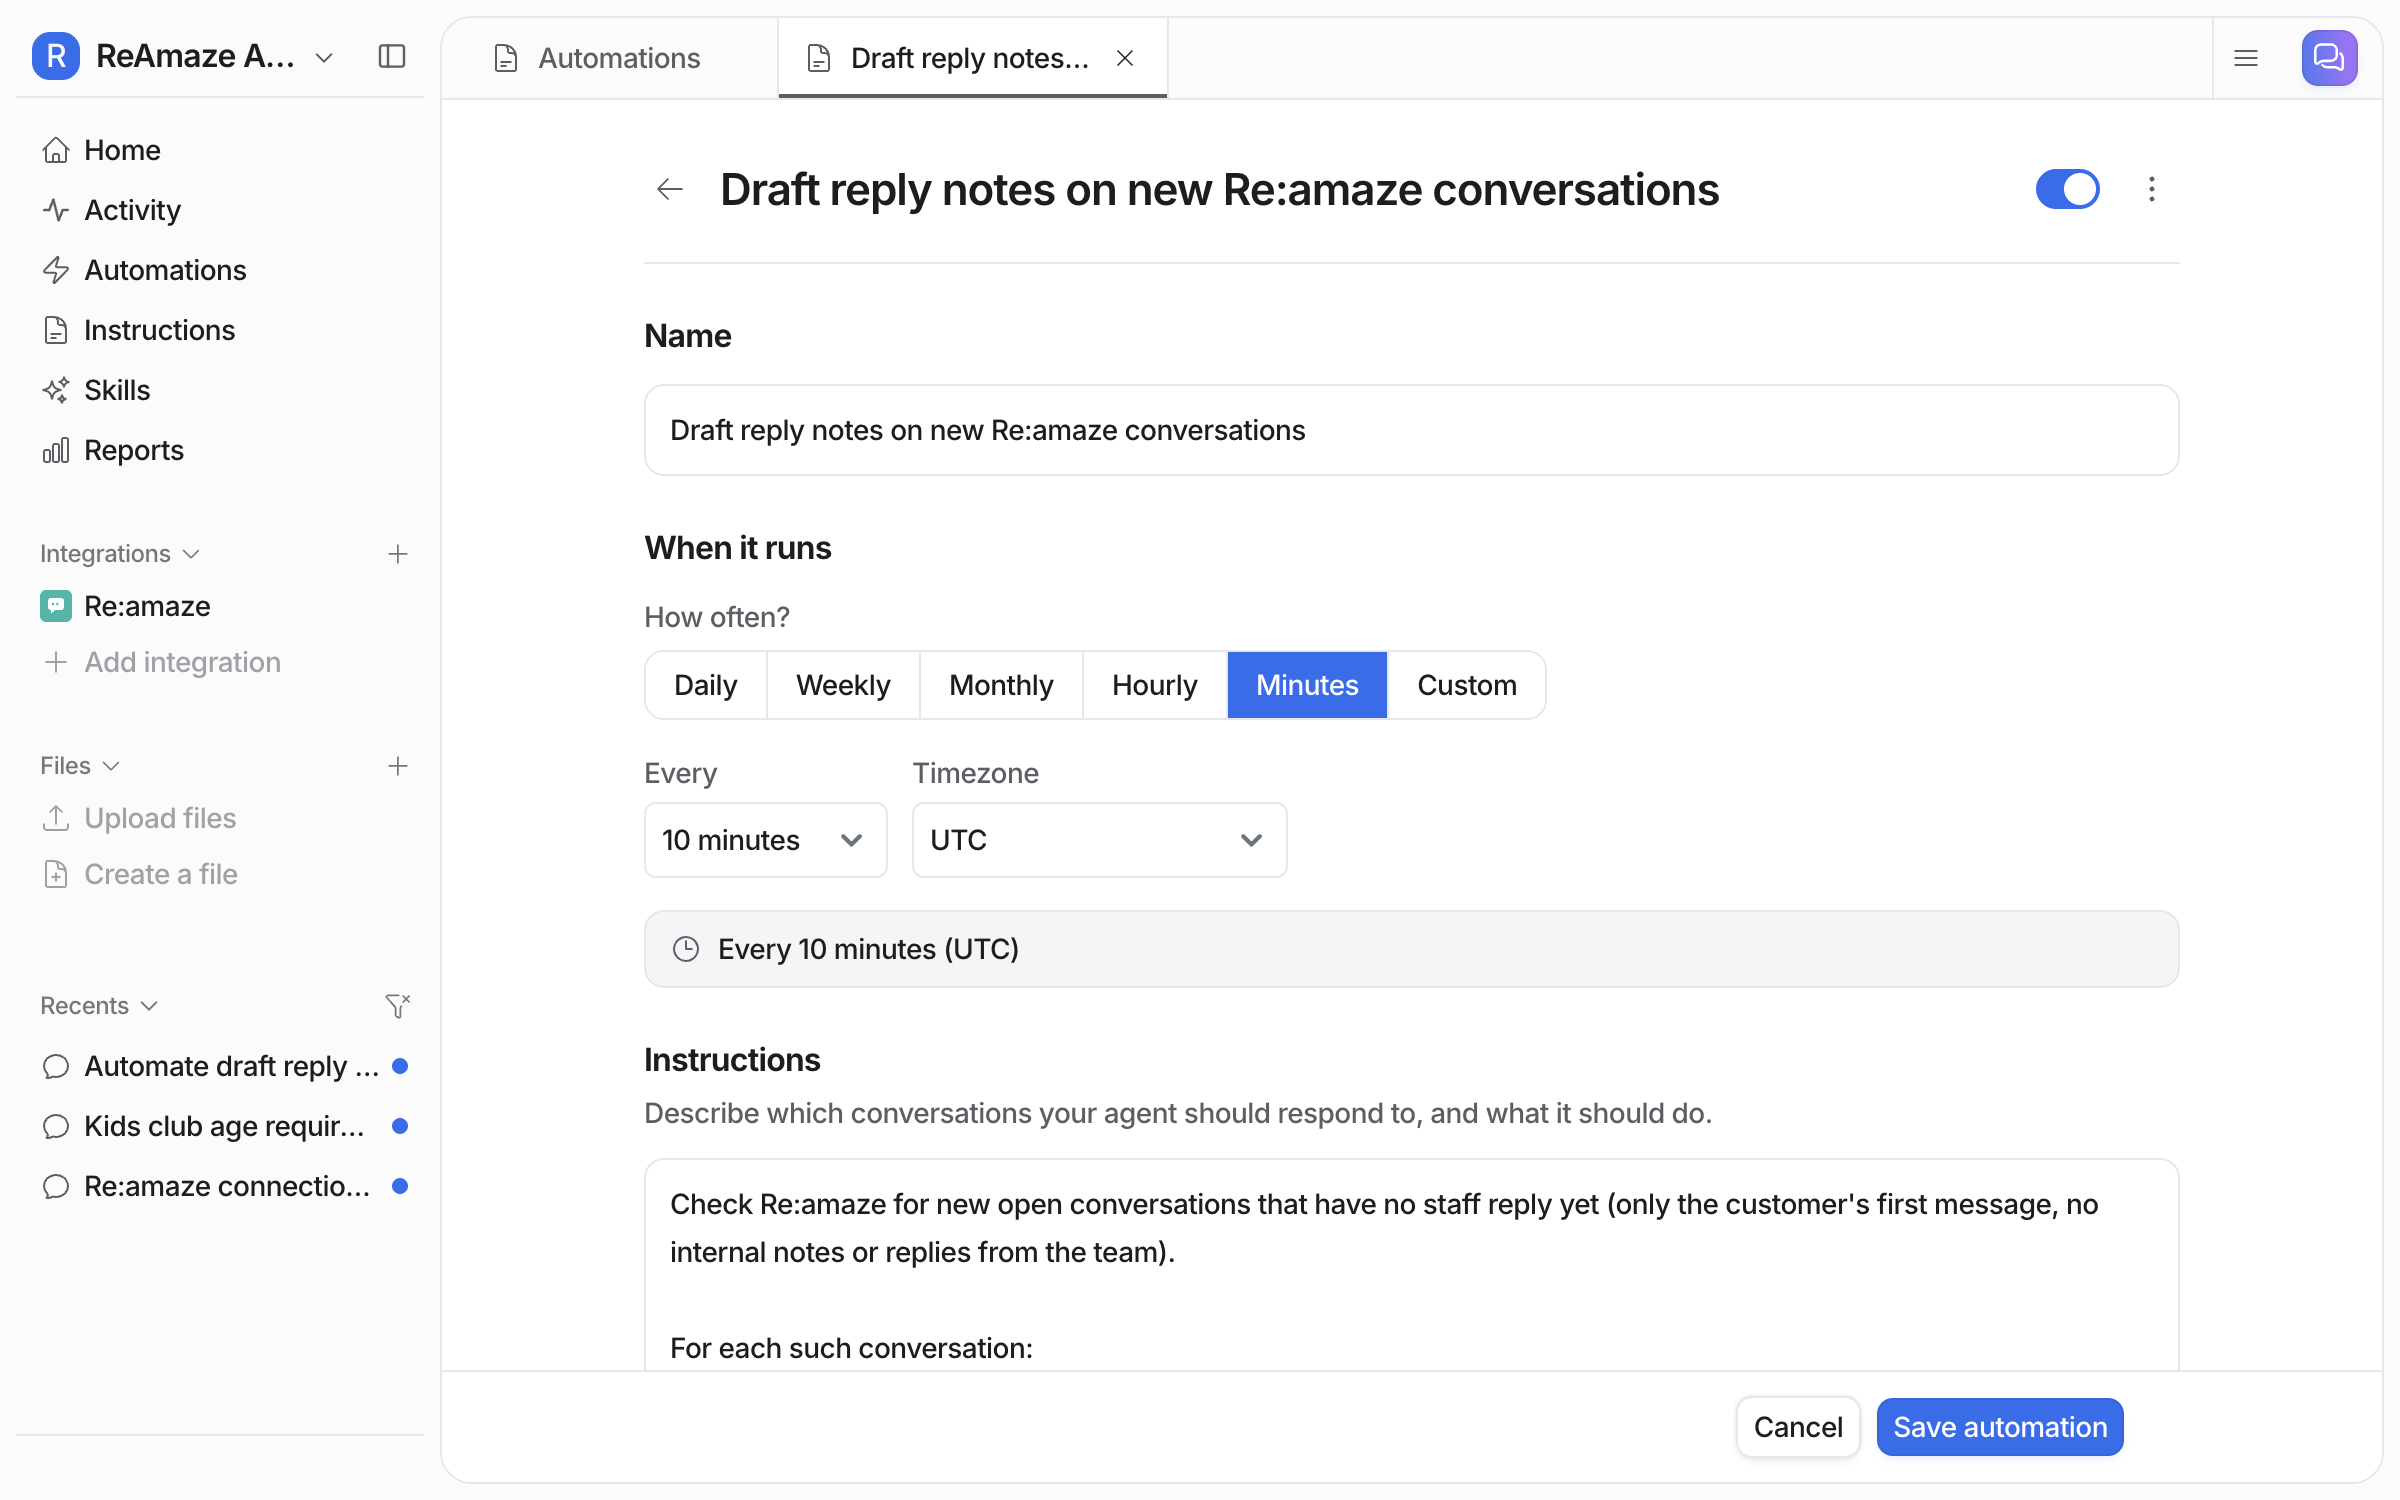Viewport: 2400px width, 1500px height.
Task: Open the 10 minutes interval dropdown
Action: click(765, 840)
